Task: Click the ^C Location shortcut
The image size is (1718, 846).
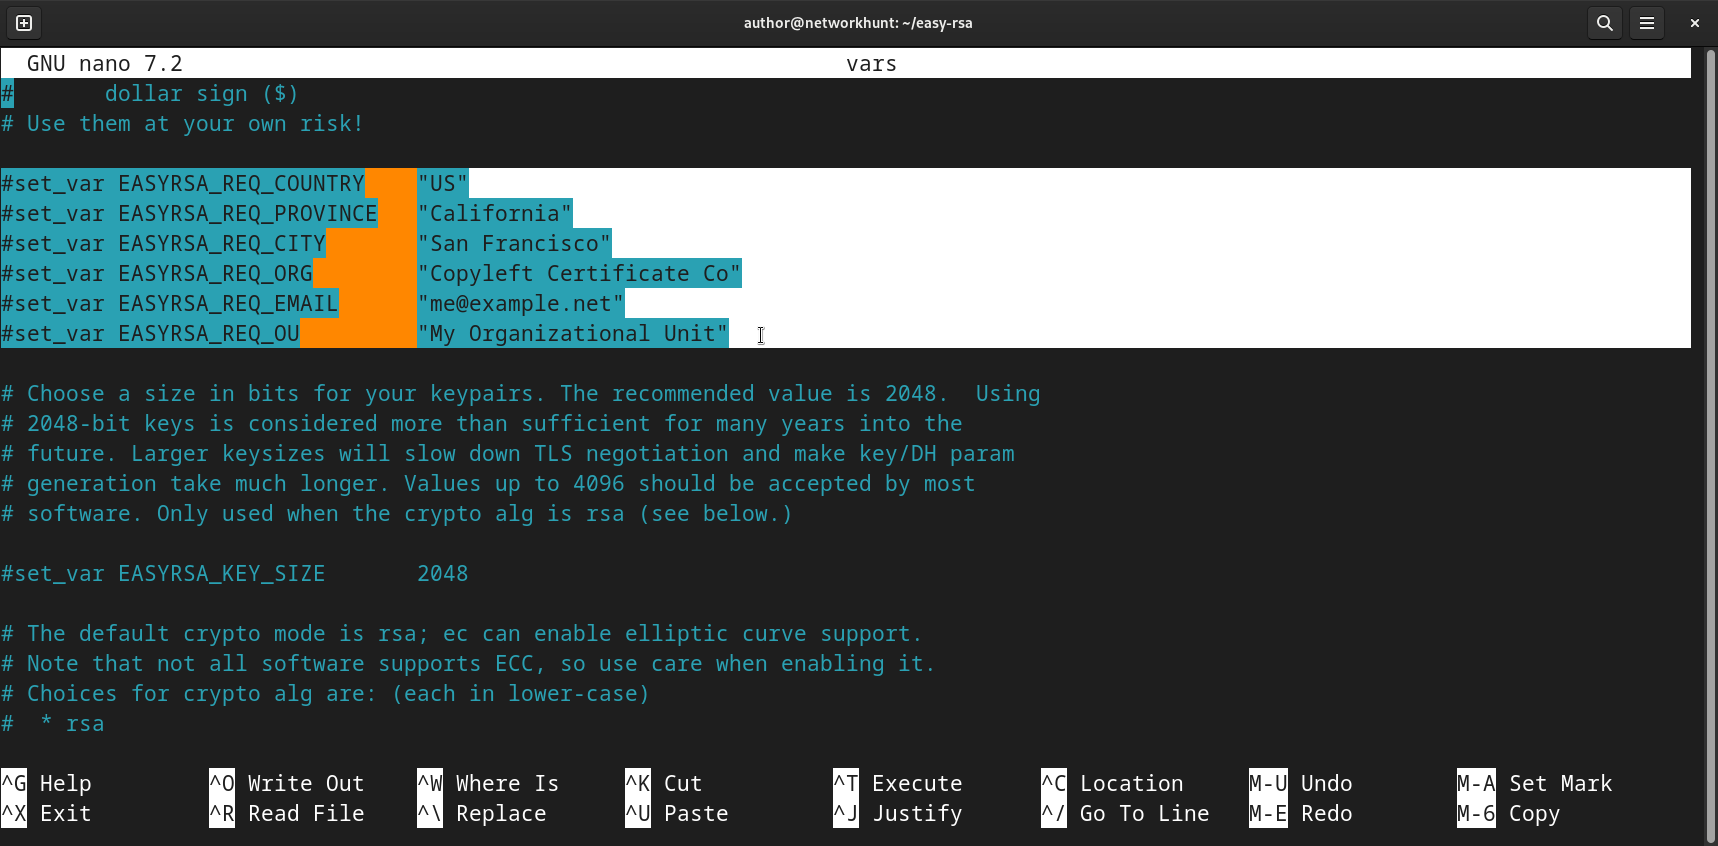Action: [x=1112, y=783]
